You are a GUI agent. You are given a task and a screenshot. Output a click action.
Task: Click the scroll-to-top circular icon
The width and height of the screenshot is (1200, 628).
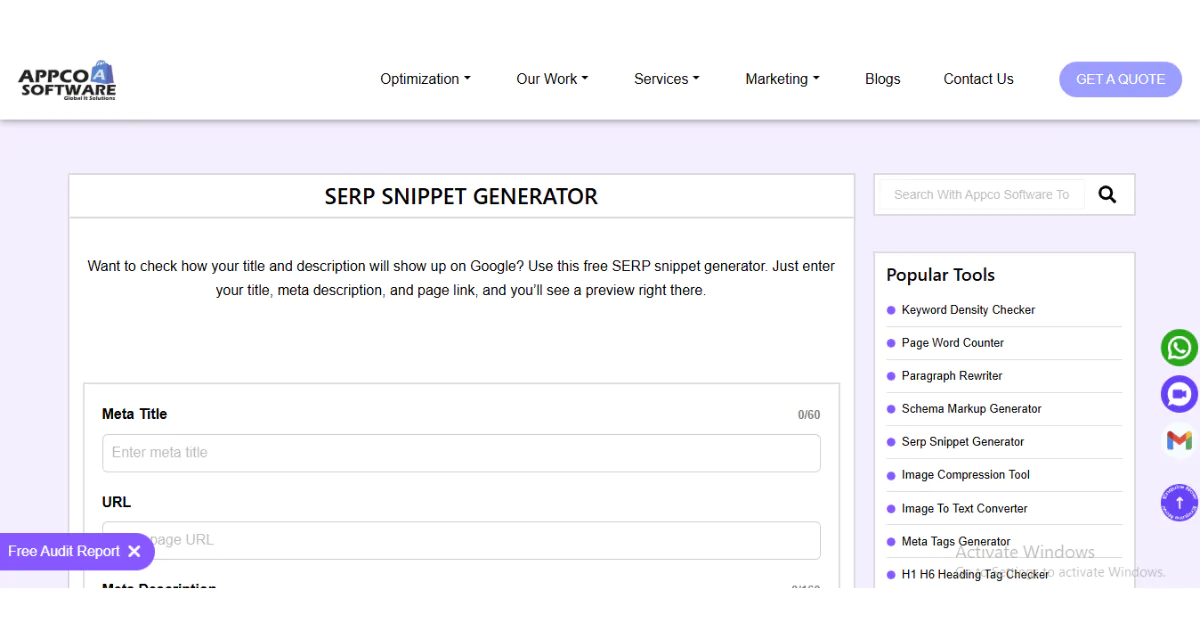point(1178,503)
